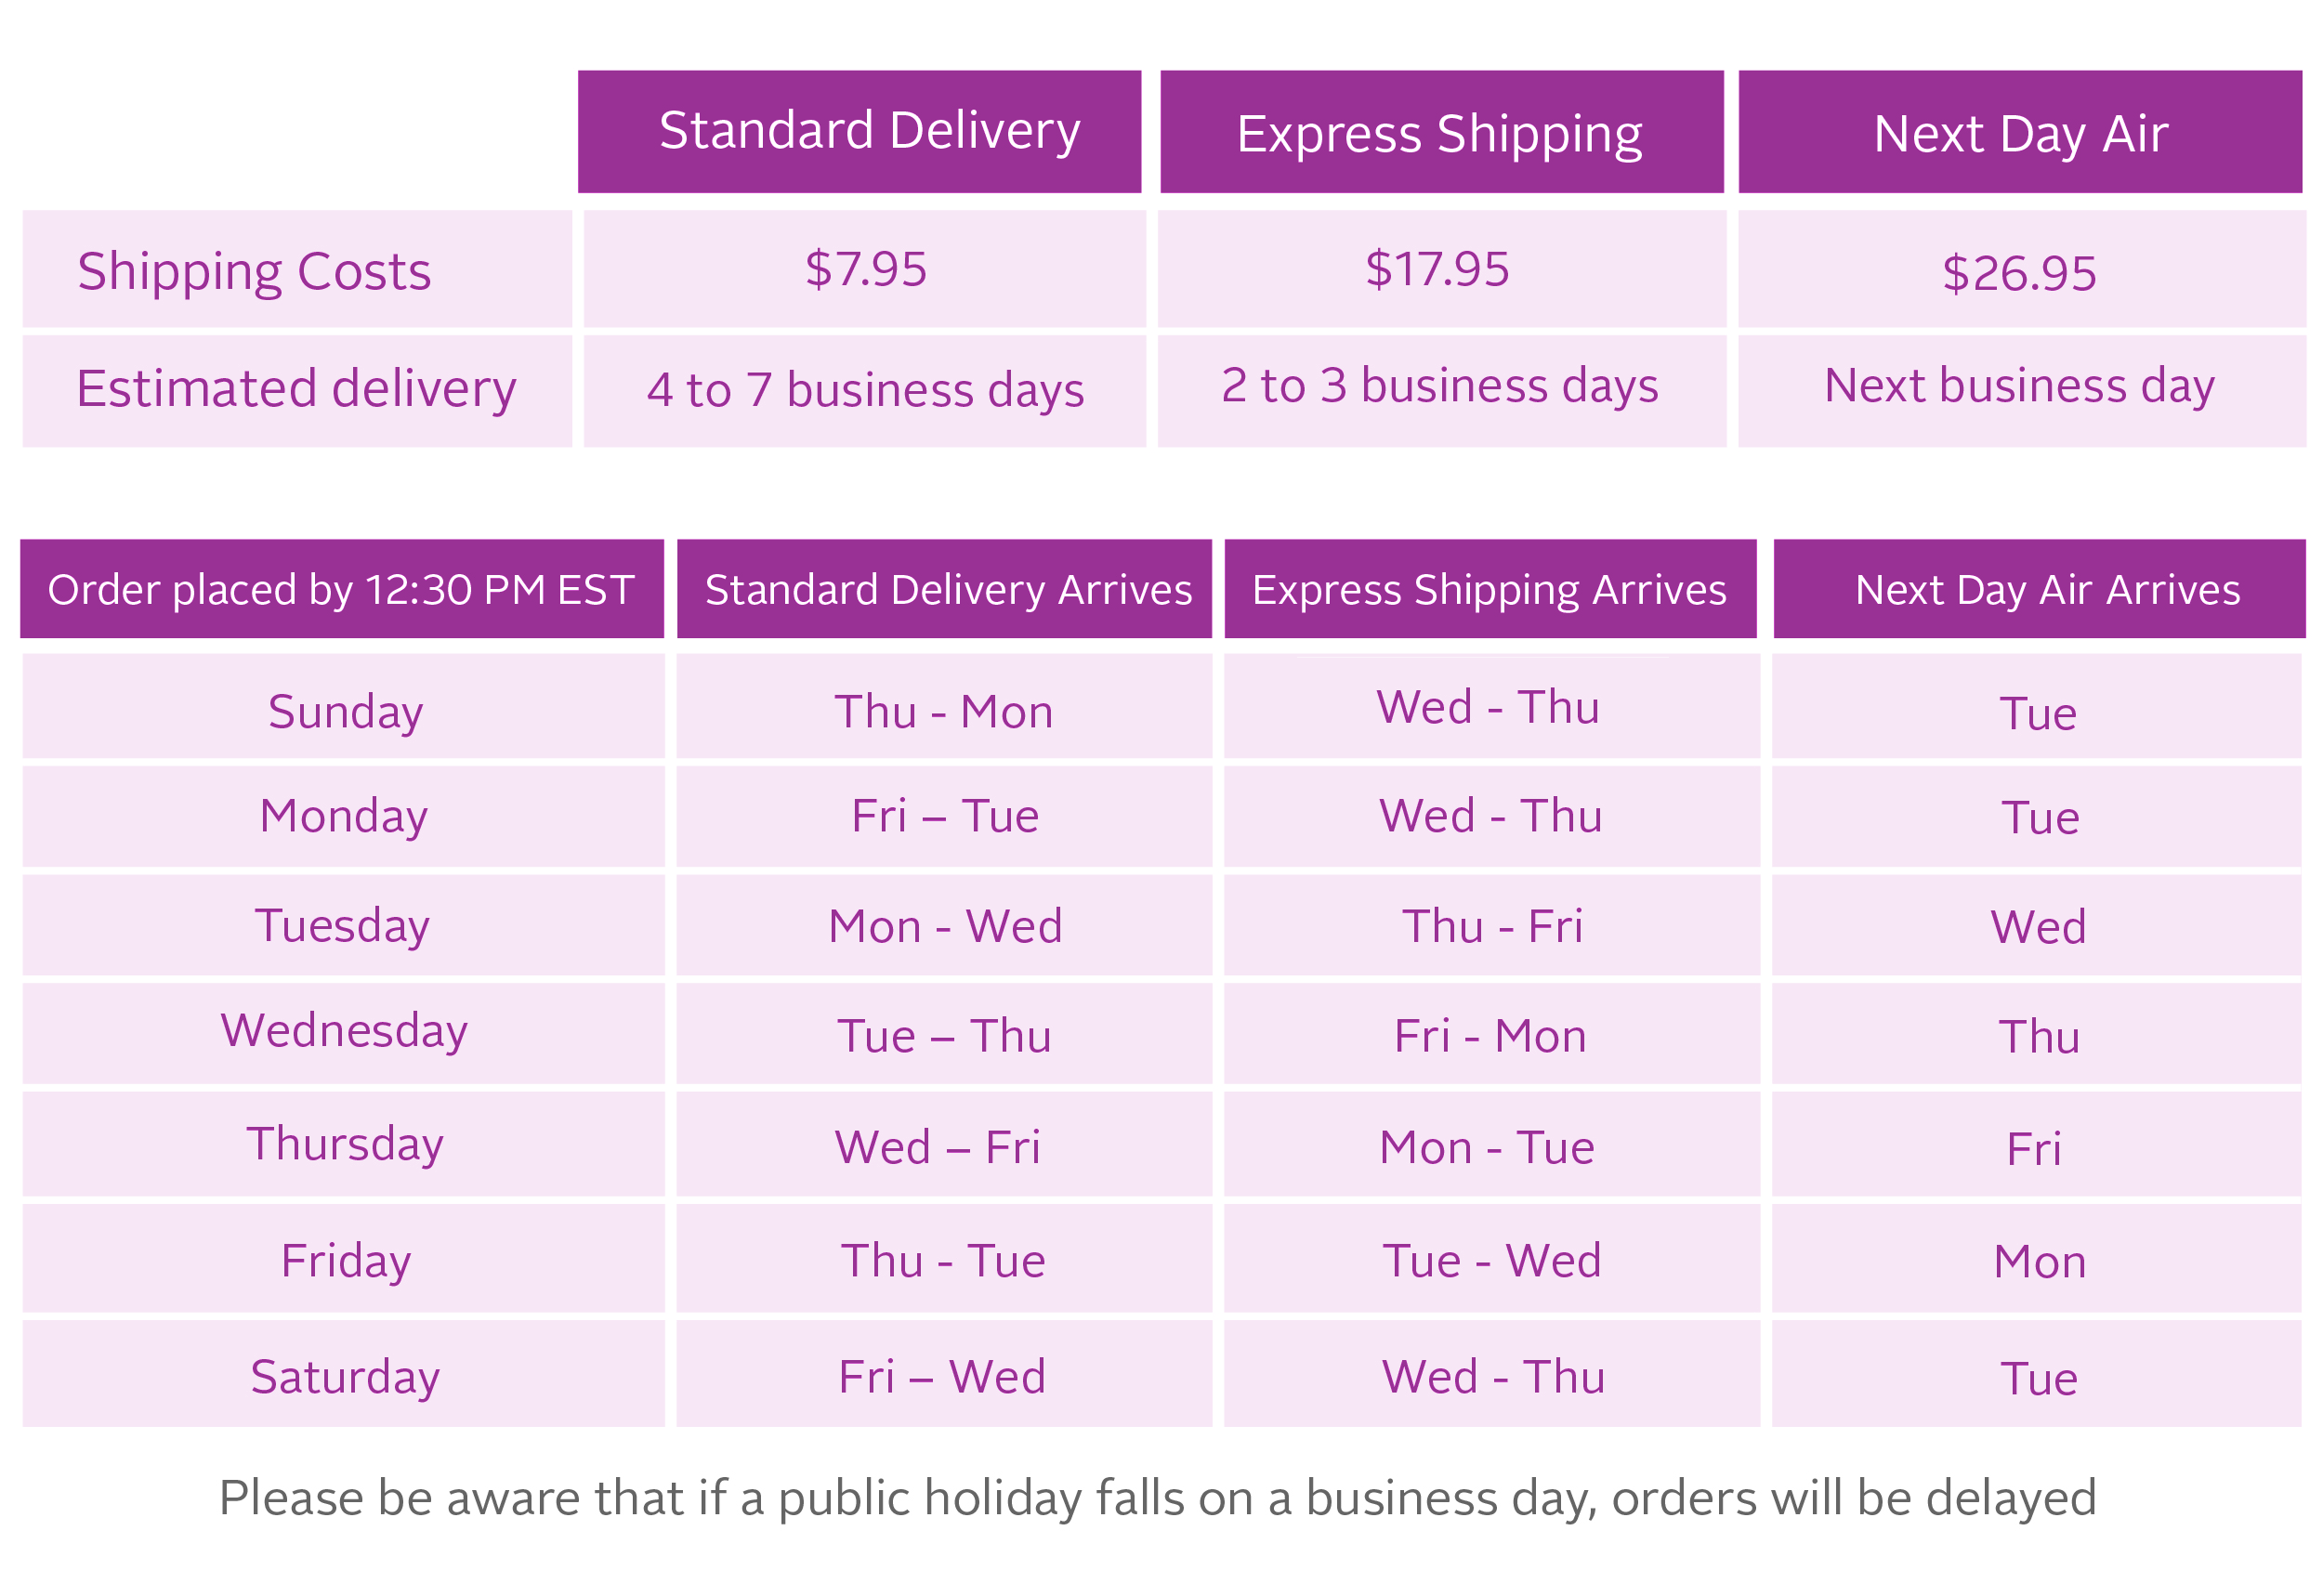Select the 2 to 3 business days cell
2323x1596 pixels.
(x=1439, y=386)
